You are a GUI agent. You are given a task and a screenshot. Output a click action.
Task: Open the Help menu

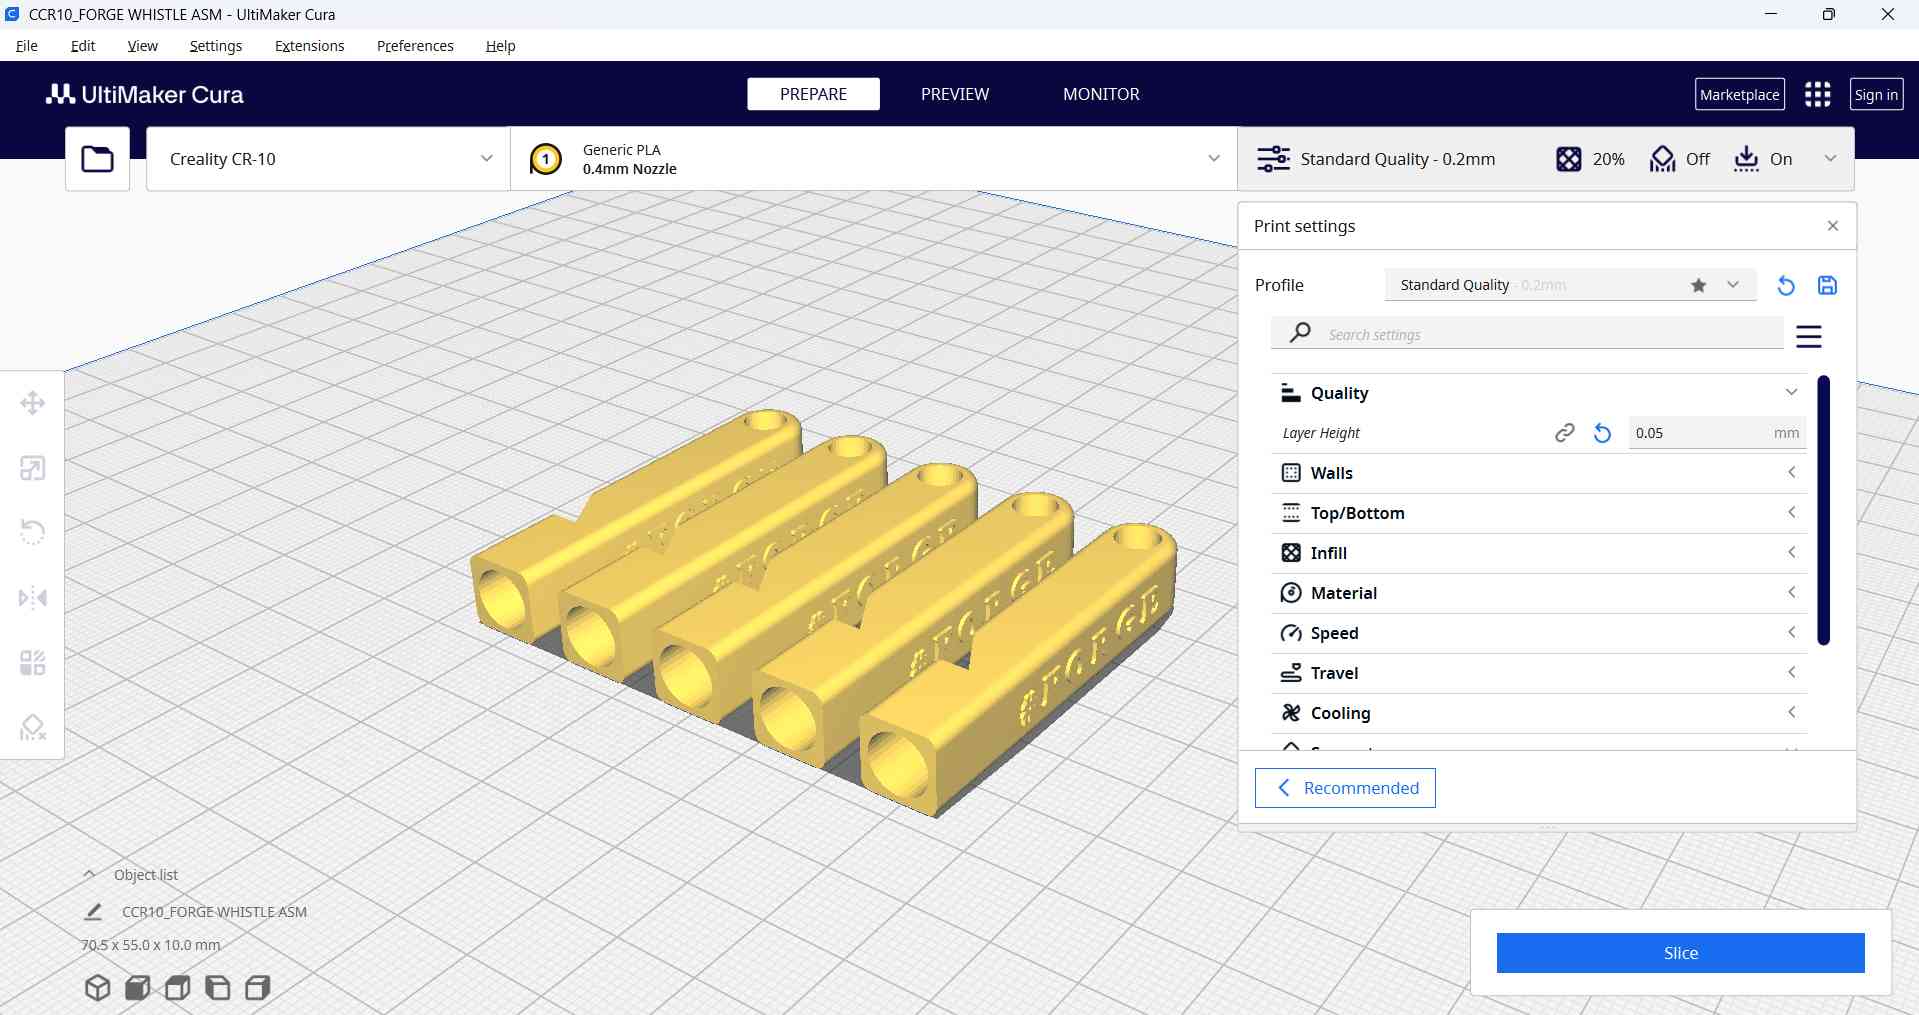[x=500, y=46]
